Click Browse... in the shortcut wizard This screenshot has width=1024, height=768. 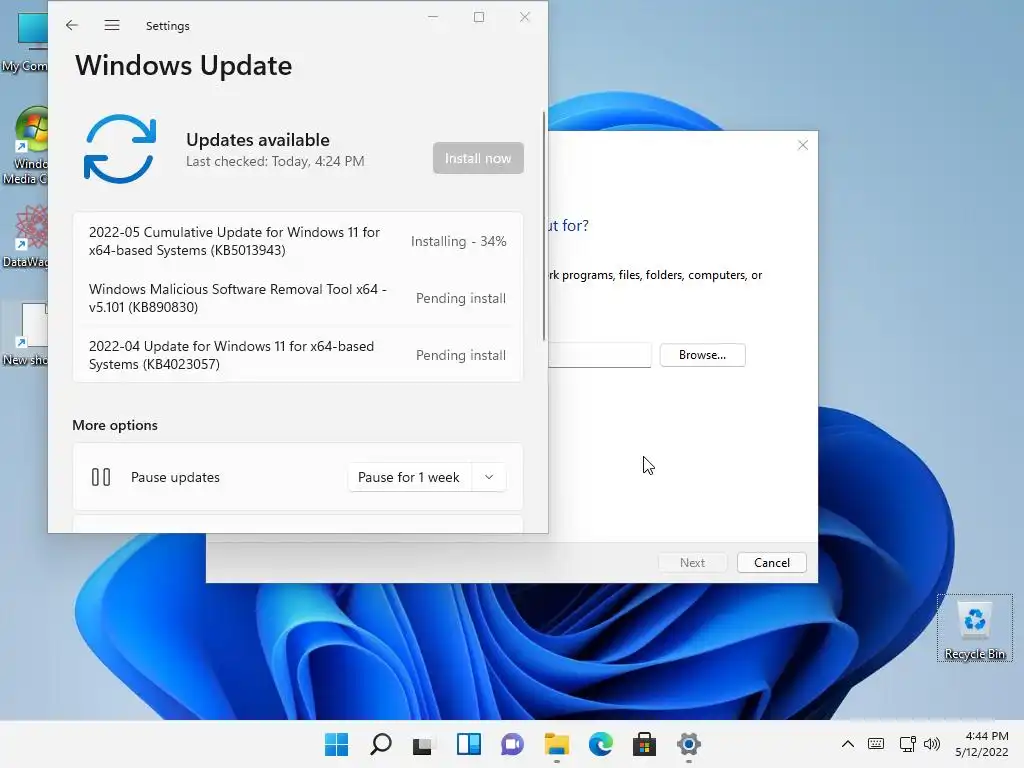(702, 355)
